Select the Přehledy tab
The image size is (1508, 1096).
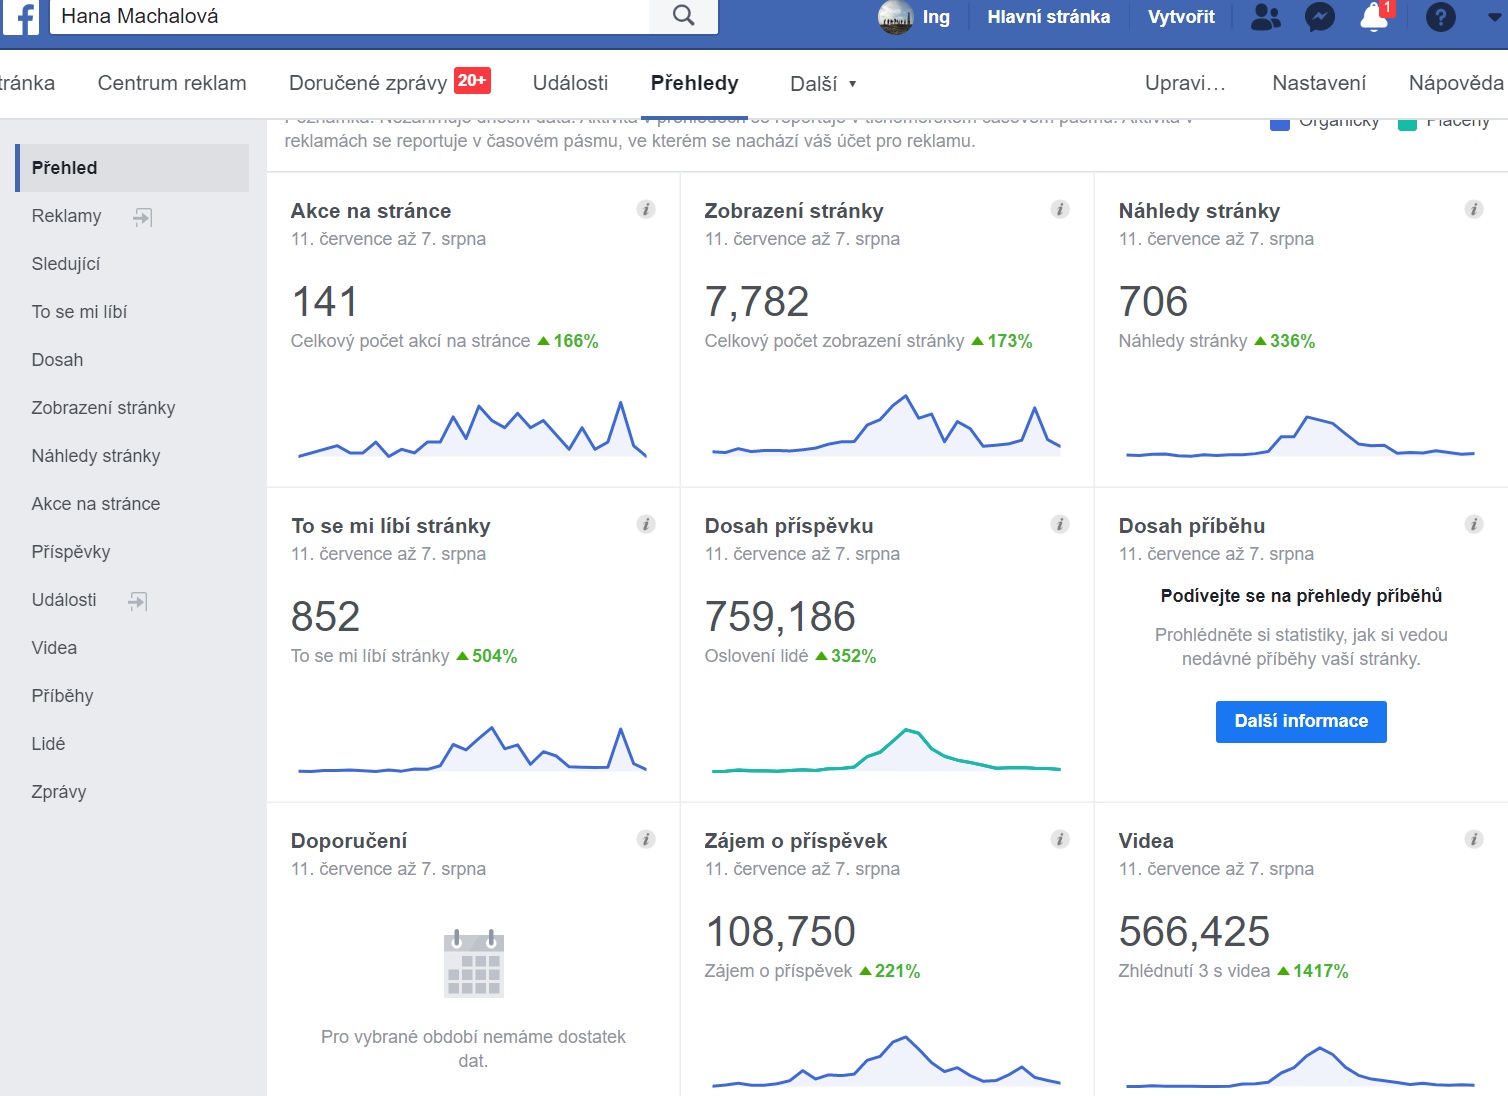694,83
